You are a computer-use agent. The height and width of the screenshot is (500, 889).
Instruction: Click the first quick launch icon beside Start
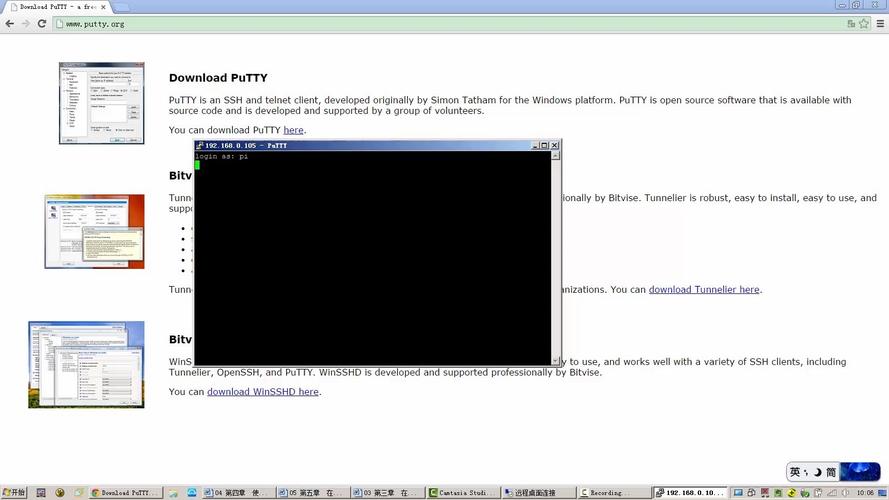pos(41,493)
